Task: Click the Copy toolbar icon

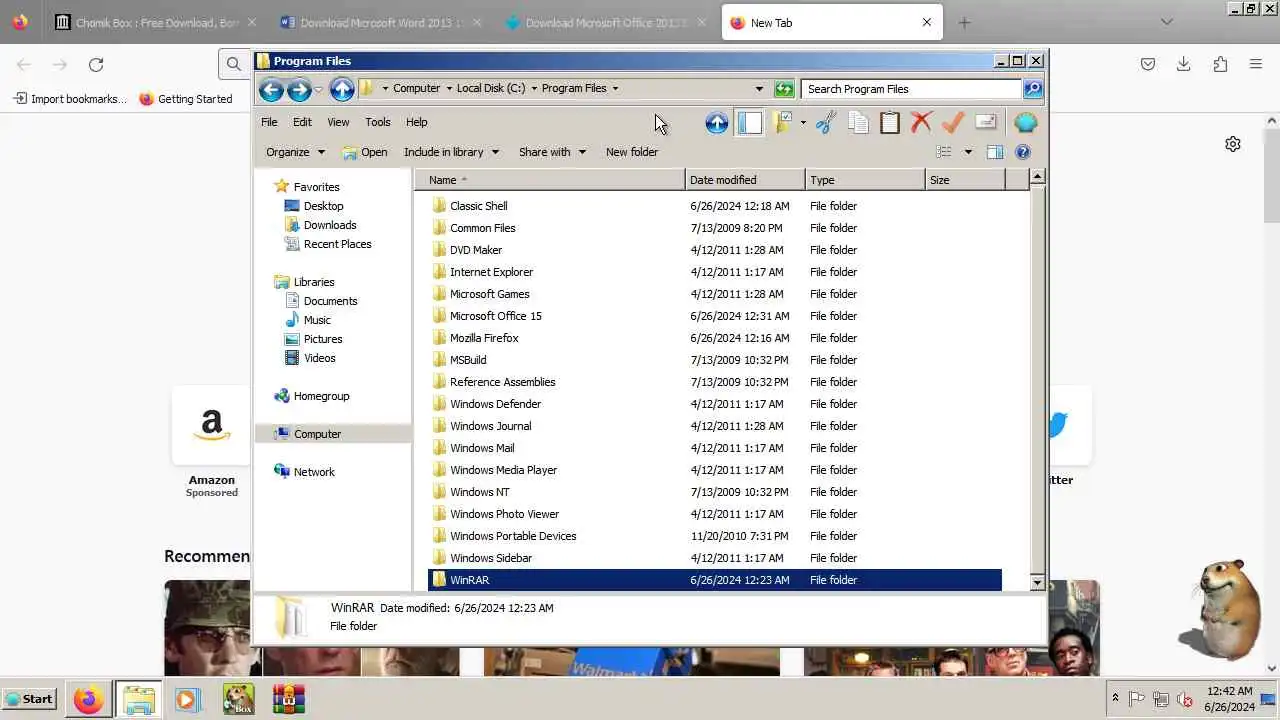Action: pos(858,122)
